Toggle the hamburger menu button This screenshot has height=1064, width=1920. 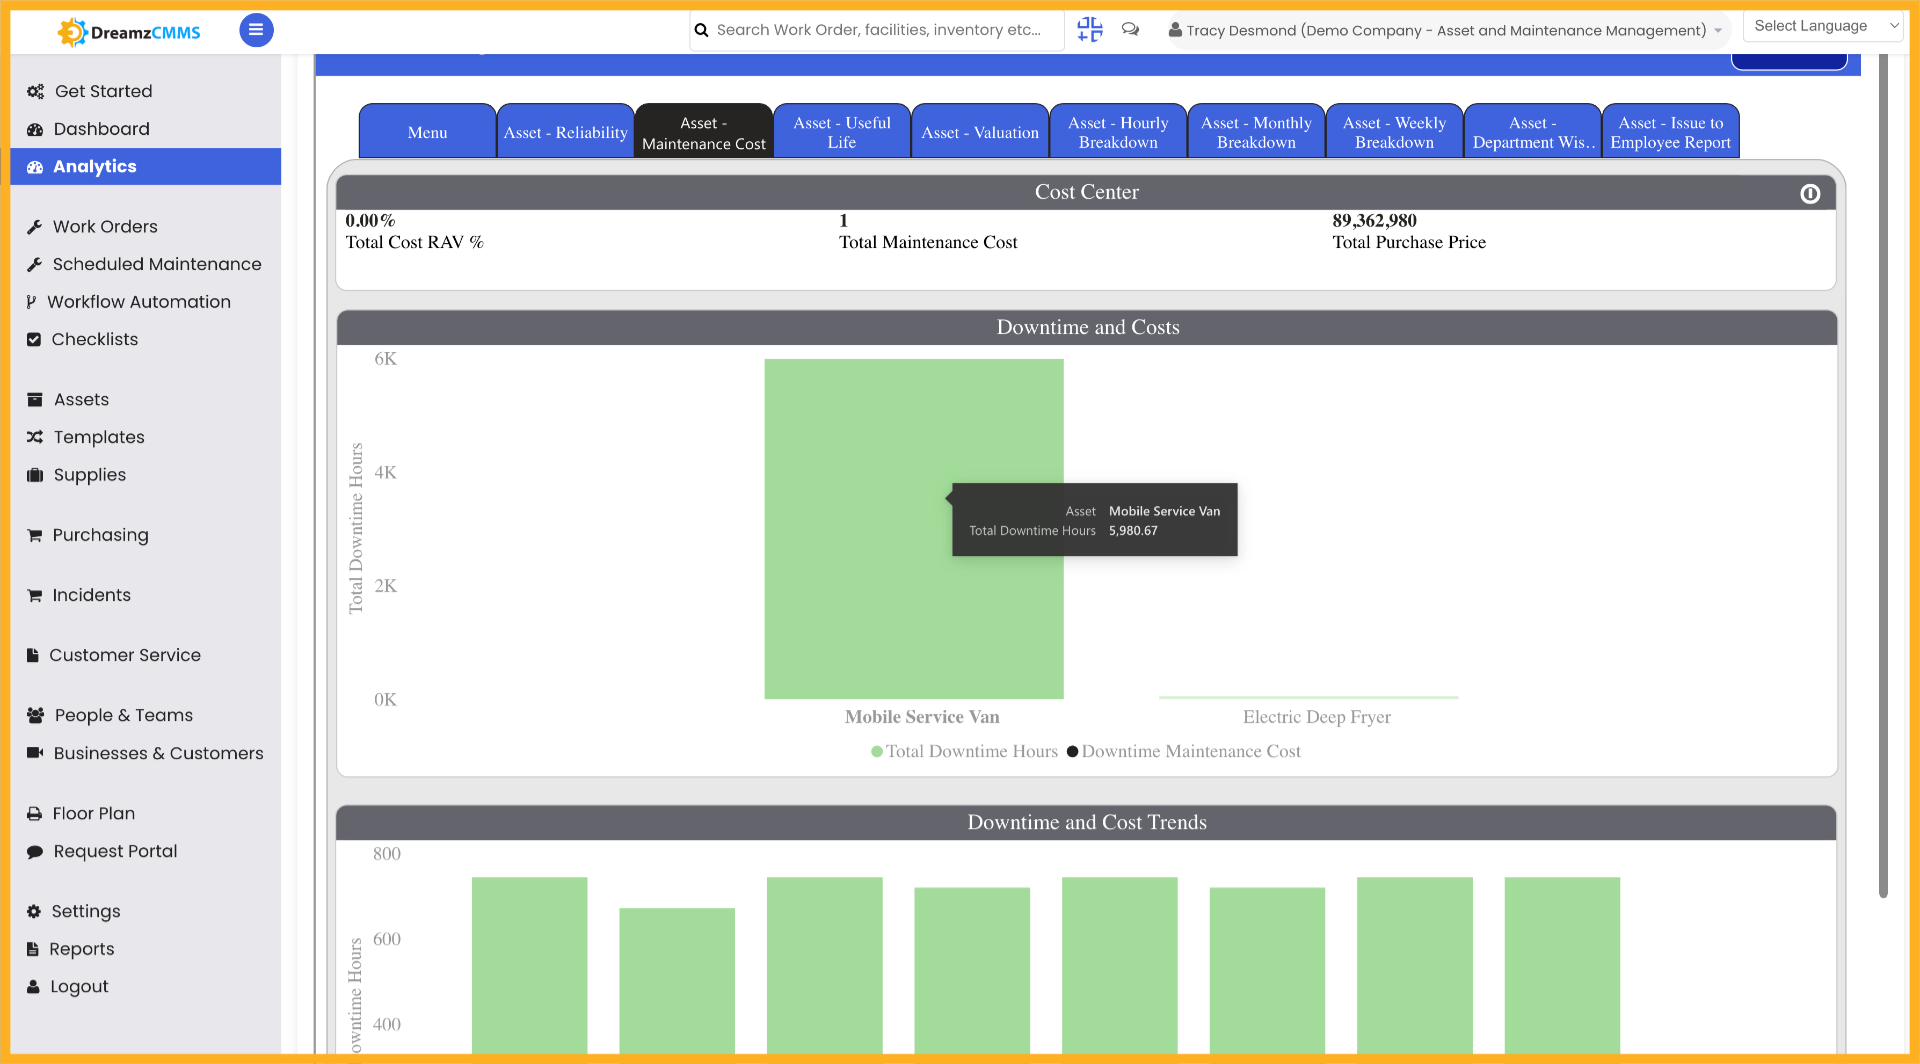point(256,30)
